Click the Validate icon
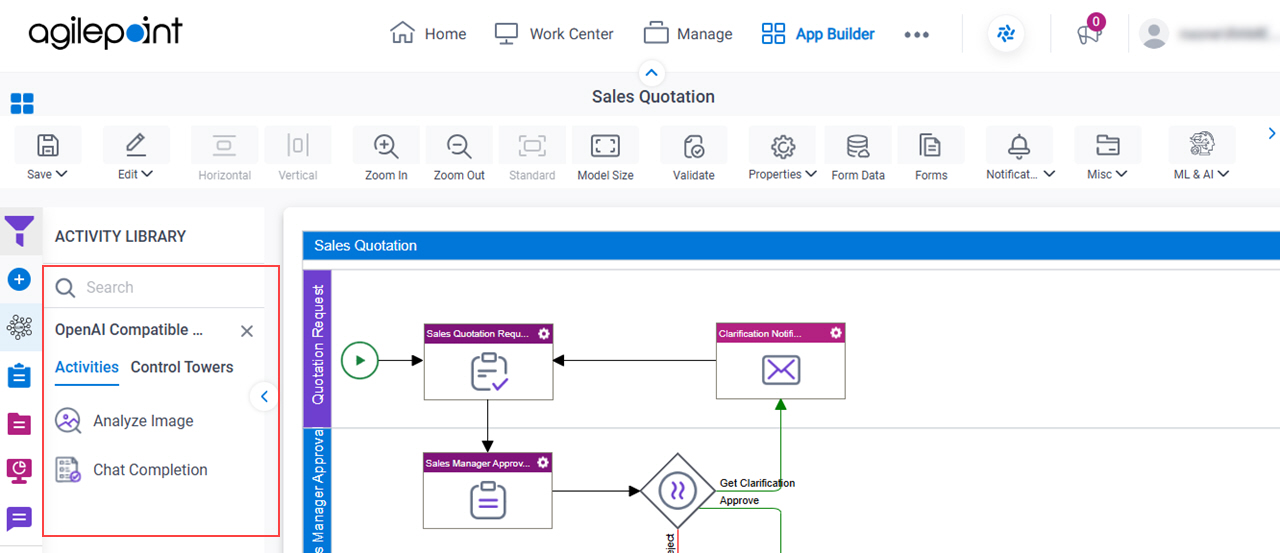The image size is (1280, 553). click(x=694, y=146)
